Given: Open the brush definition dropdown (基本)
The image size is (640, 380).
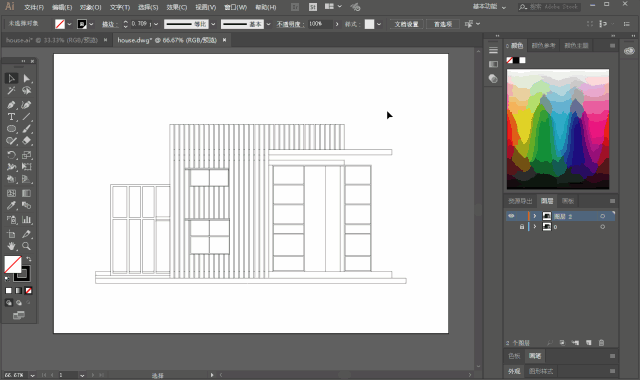Looking at the screenshot, I should pyautogui.click(x=268, y=24).
